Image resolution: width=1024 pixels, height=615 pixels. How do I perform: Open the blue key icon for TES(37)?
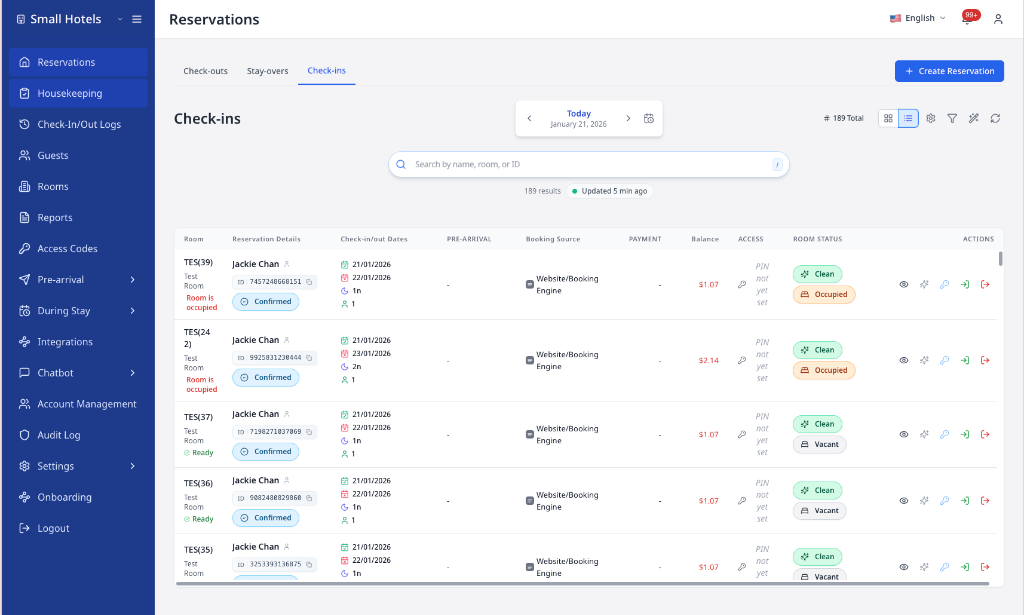pyautogui.click(x=944, y=434)
